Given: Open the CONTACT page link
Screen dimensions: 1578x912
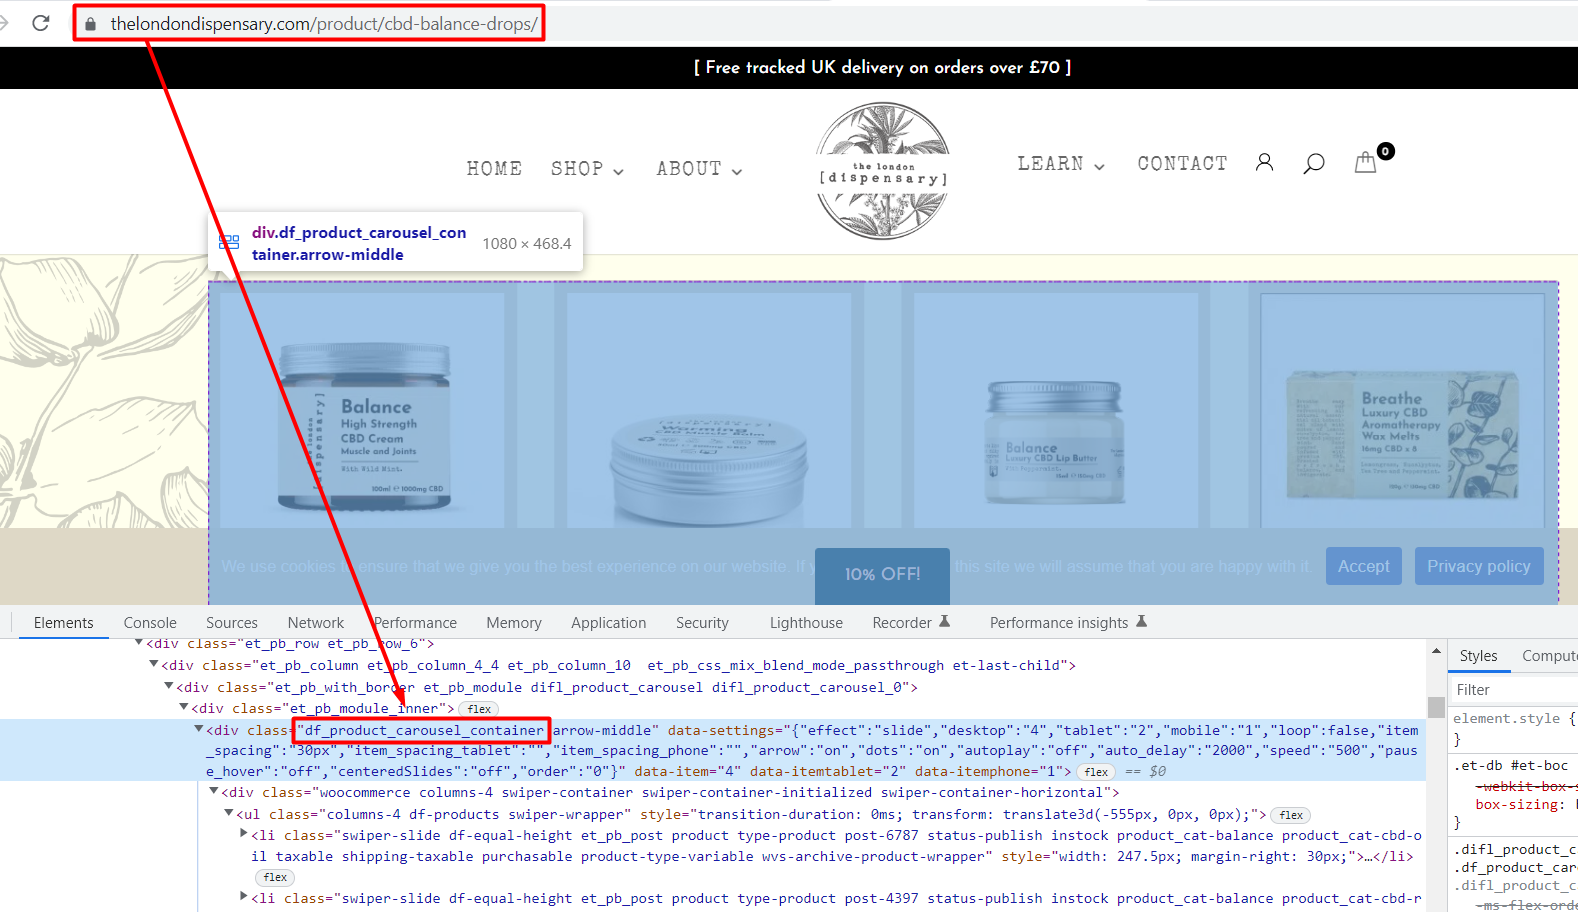Looking at the screenshot, I should point(1182,164).
